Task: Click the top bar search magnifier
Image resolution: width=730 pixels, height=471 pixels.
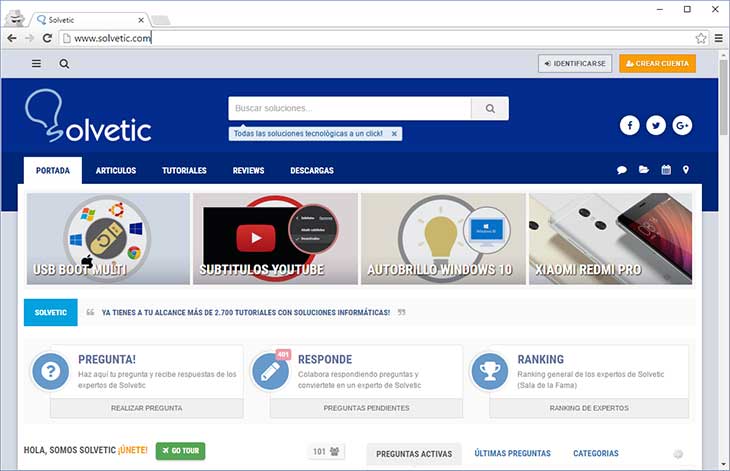Action: [64, 64]
